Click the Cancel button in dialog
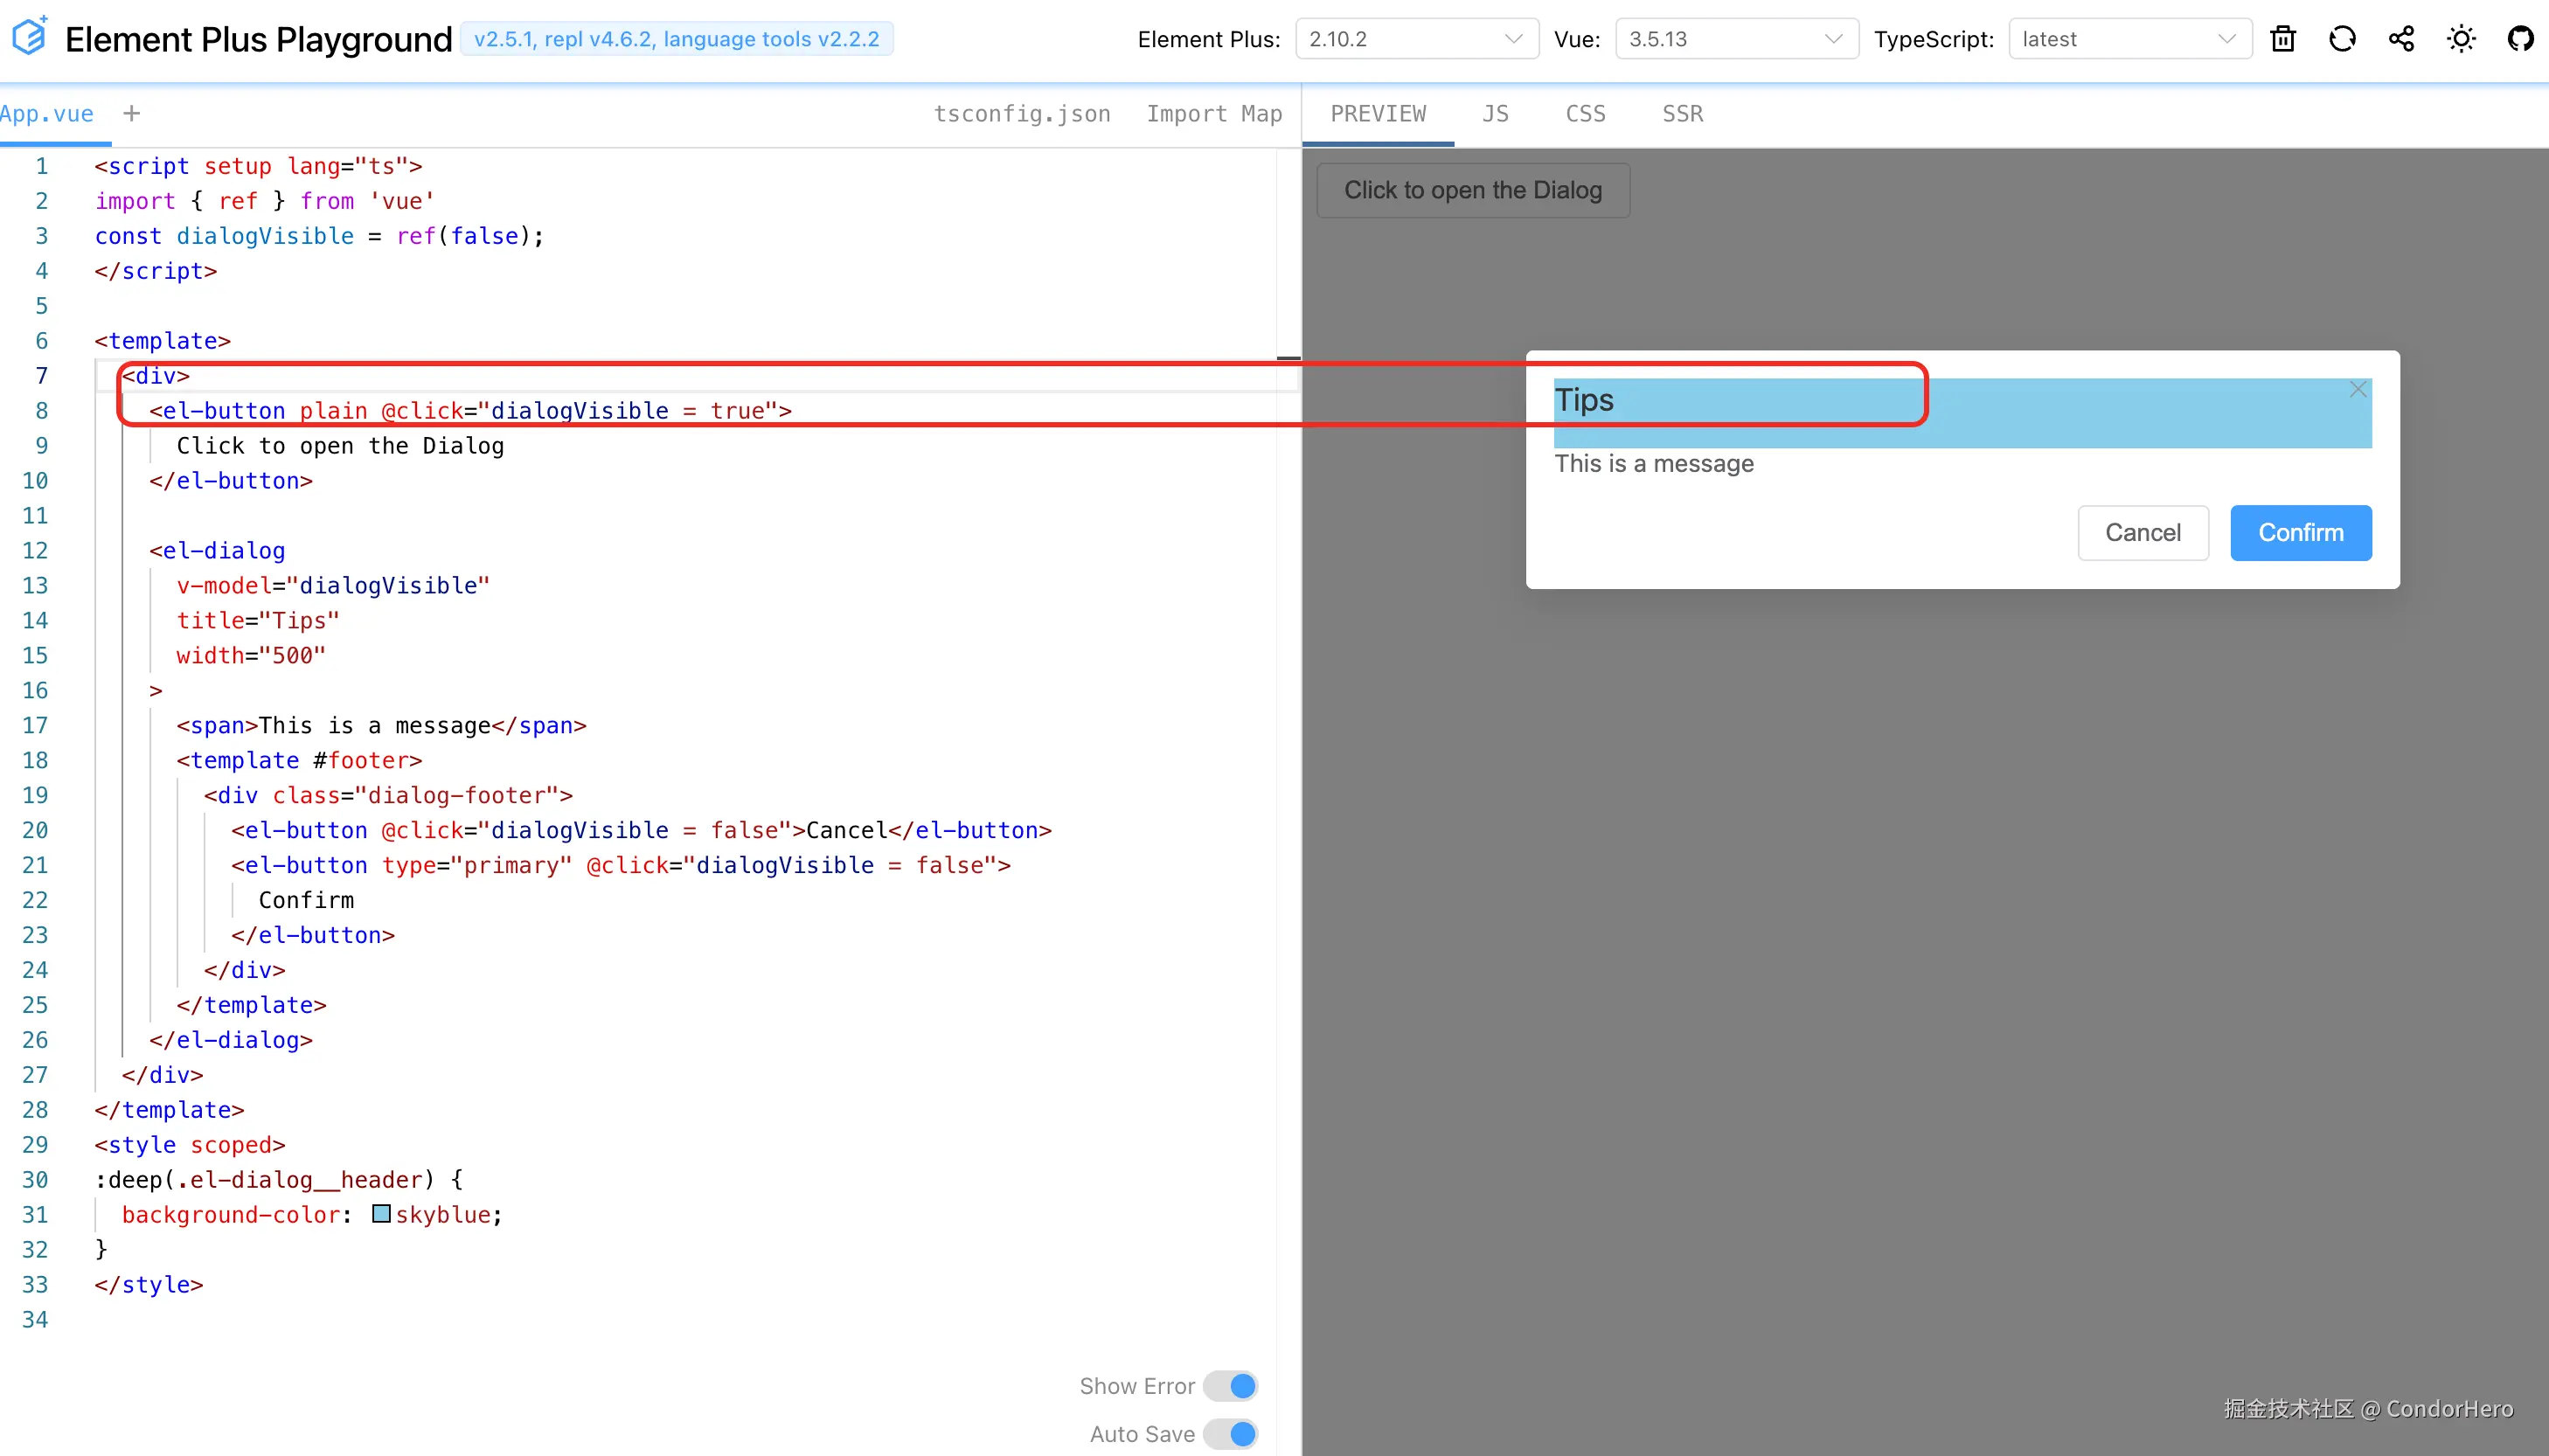This screenshot has height=1456, width=2549. click(2142, 533)
